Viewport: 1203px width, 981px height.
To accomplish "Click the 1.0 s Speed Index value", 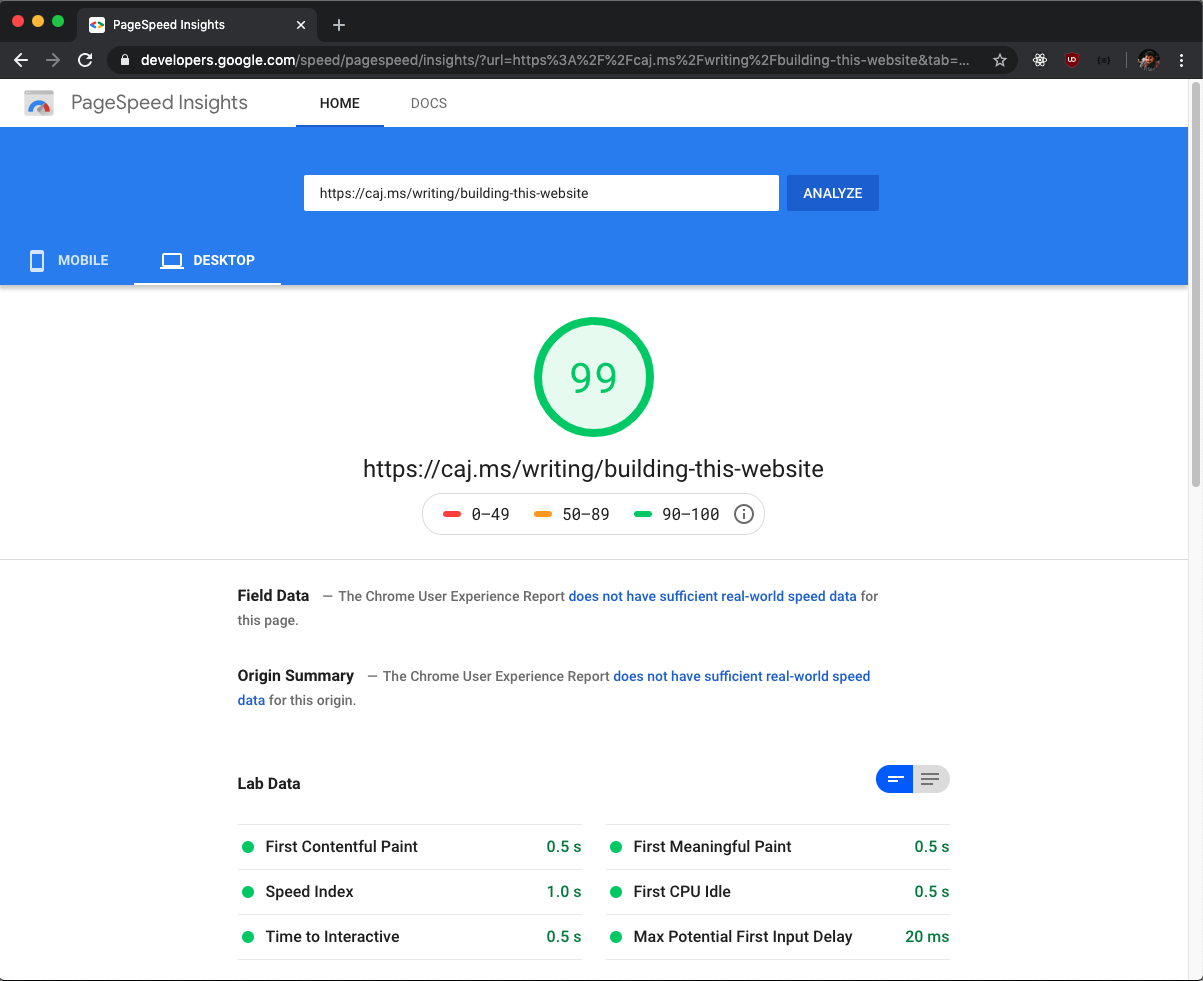I will pos(564,892).
